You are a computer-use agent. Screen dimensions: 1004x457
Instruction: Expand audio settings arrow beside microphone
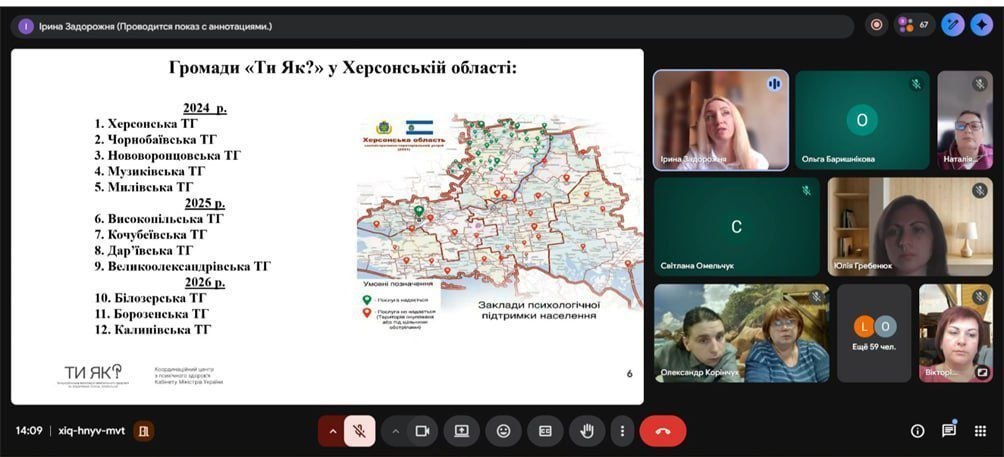(x=332, y=431)
